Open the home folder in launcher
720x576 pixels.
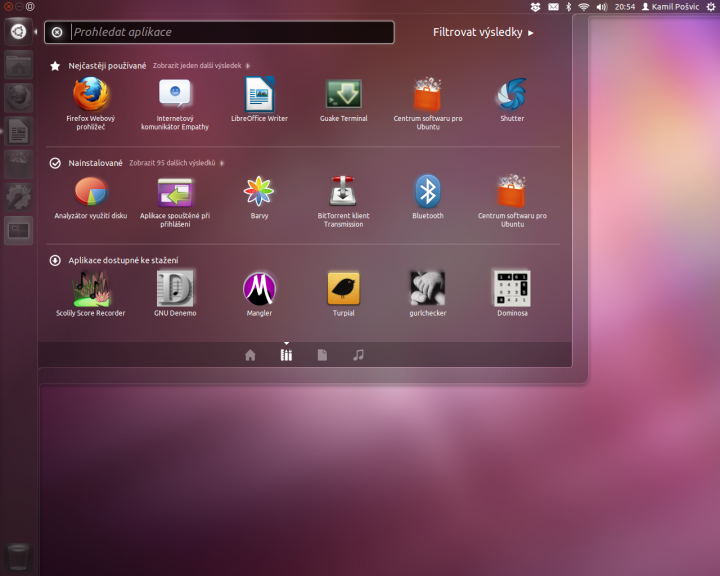click(x=18, y=65)
